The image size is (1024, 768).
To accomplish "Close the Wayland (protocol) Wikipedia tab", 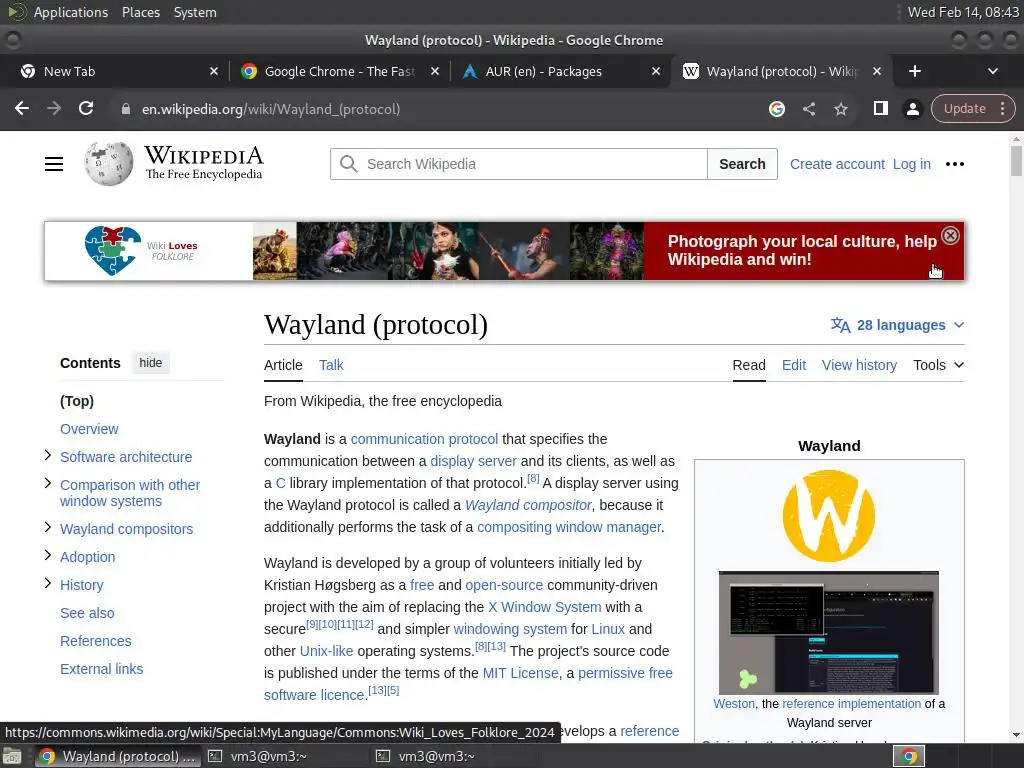I will 877,71.
